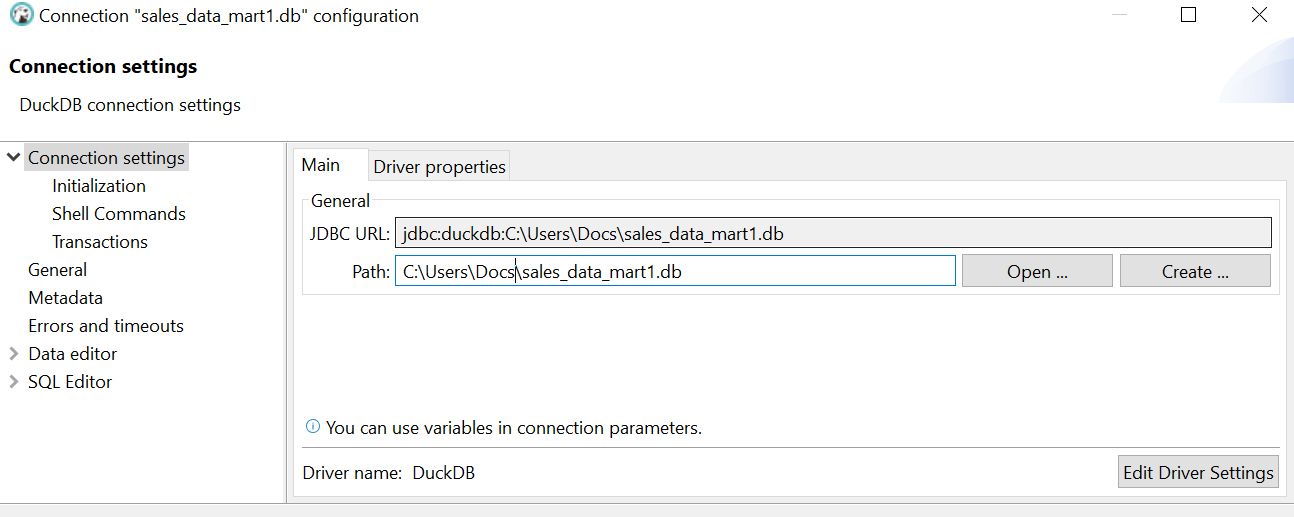The width and height of the screenshot is (1294, 517).
Task: Expand the SQL Editor node
Action: click(13, 382)
